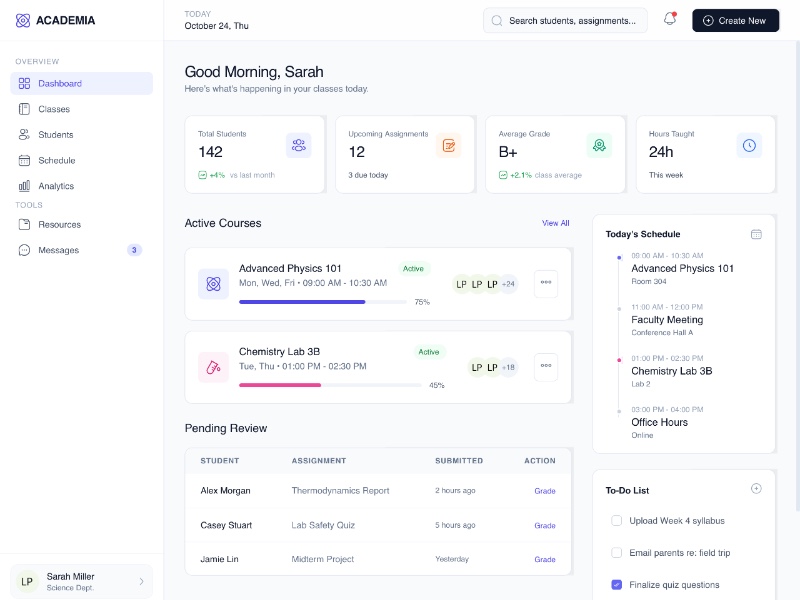The image size is (800, 600).
Task: Click the plus icon on the To-Do List
Action: click(x=757, y=489)
